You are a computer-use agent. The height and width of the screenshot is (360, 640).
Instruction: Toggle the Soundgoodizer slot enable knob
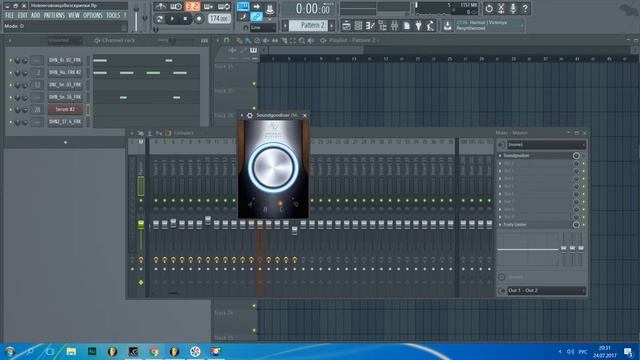(x=576, y=156)
